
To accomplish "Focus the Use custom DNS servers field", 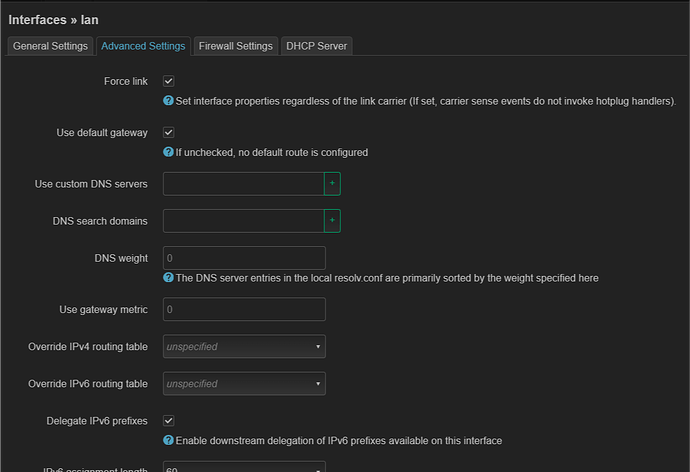I will click(244, 183).
